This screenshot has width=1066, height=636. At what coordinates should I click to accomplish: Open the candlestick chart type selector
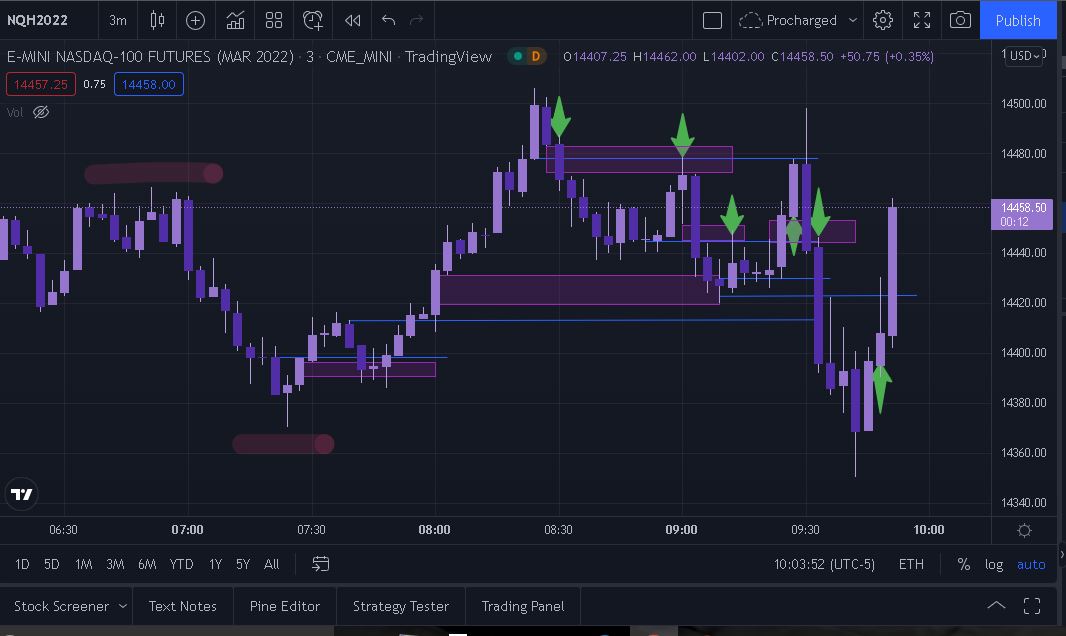coord(157,20)
